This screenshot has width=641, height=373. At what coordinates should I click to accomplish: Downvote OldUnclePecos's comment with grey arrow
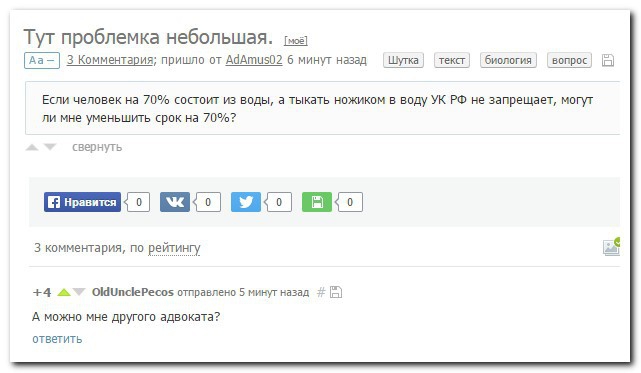78,292
